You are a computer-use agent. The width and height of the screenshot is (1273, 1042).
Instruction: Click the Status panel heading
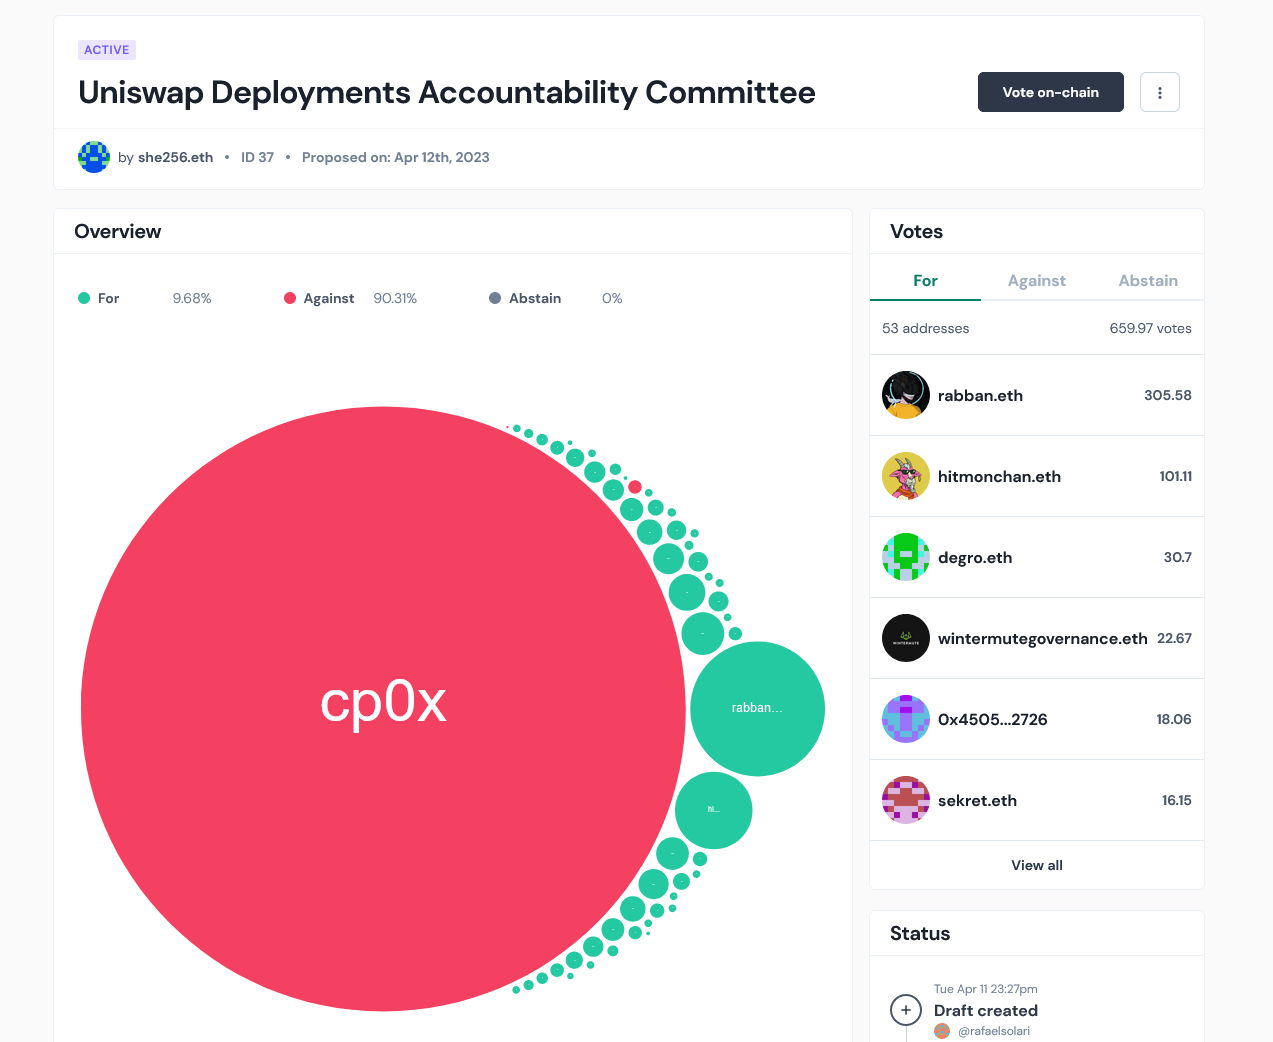click(x=920, y=933)
